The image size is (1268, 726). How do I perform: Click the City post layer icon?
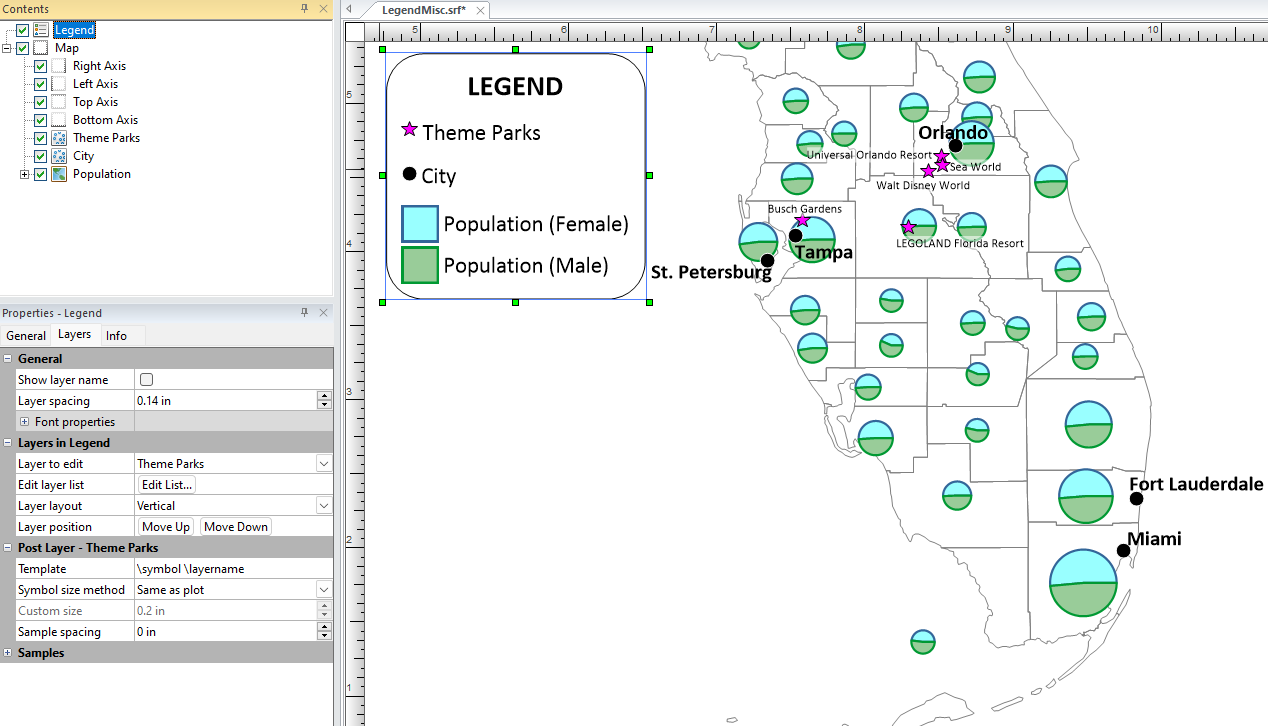click(x=59, y=156)
